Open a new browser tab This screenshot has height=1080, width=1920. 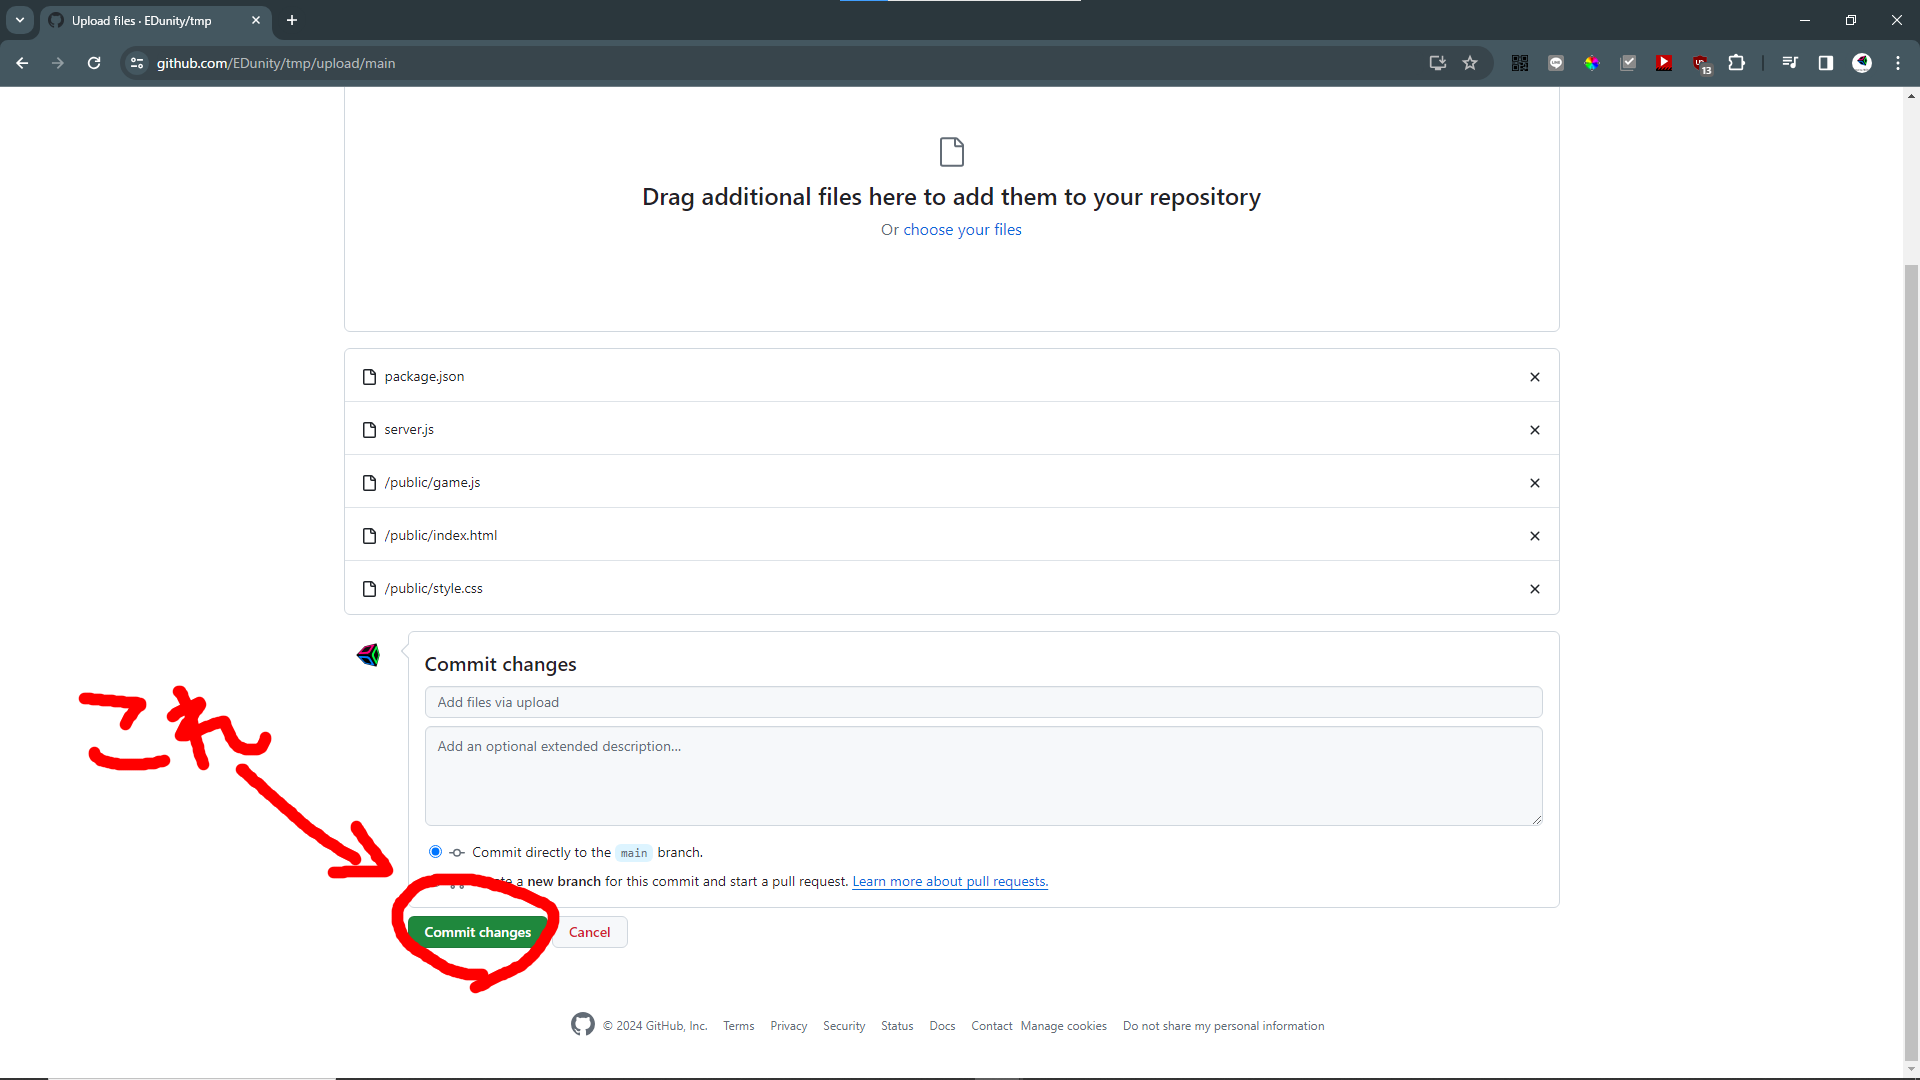pyautogui.click(x=292, y=20)
